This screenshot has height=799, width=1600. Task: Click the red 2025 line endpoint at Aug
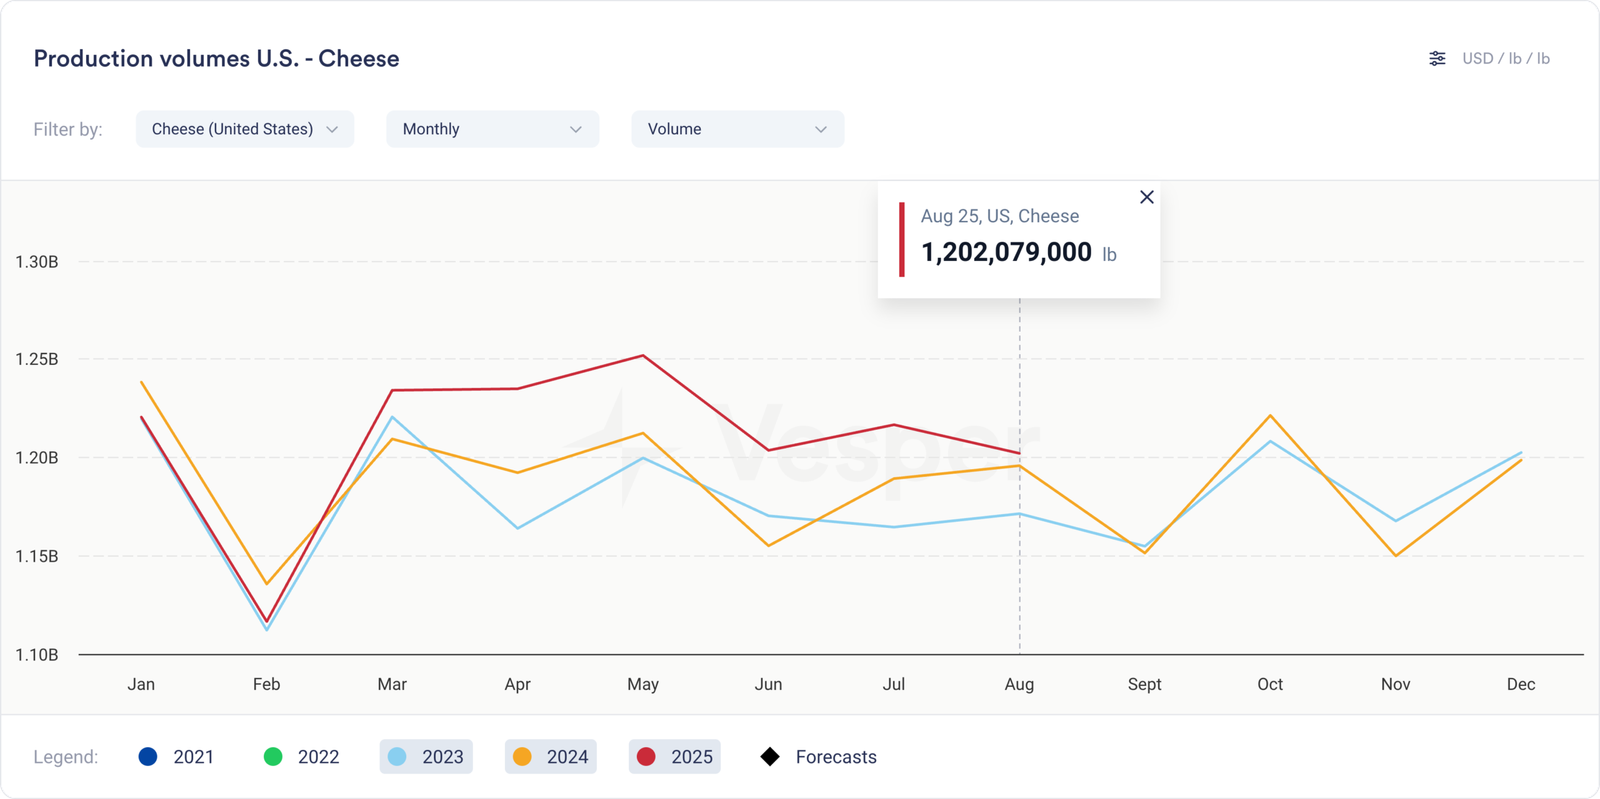tap(1019, 453)
